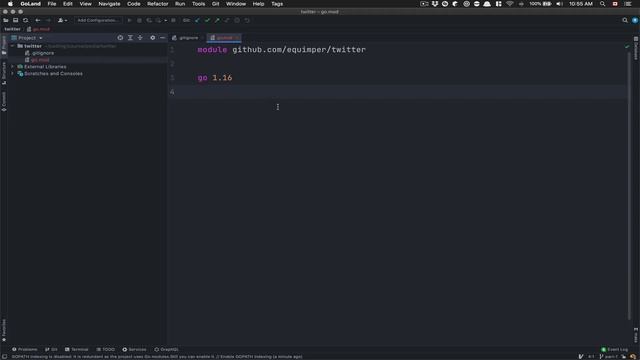Open the GoLand application menu
The height and width of the screenshot is (360, 640).
click(x=31, y=4)
